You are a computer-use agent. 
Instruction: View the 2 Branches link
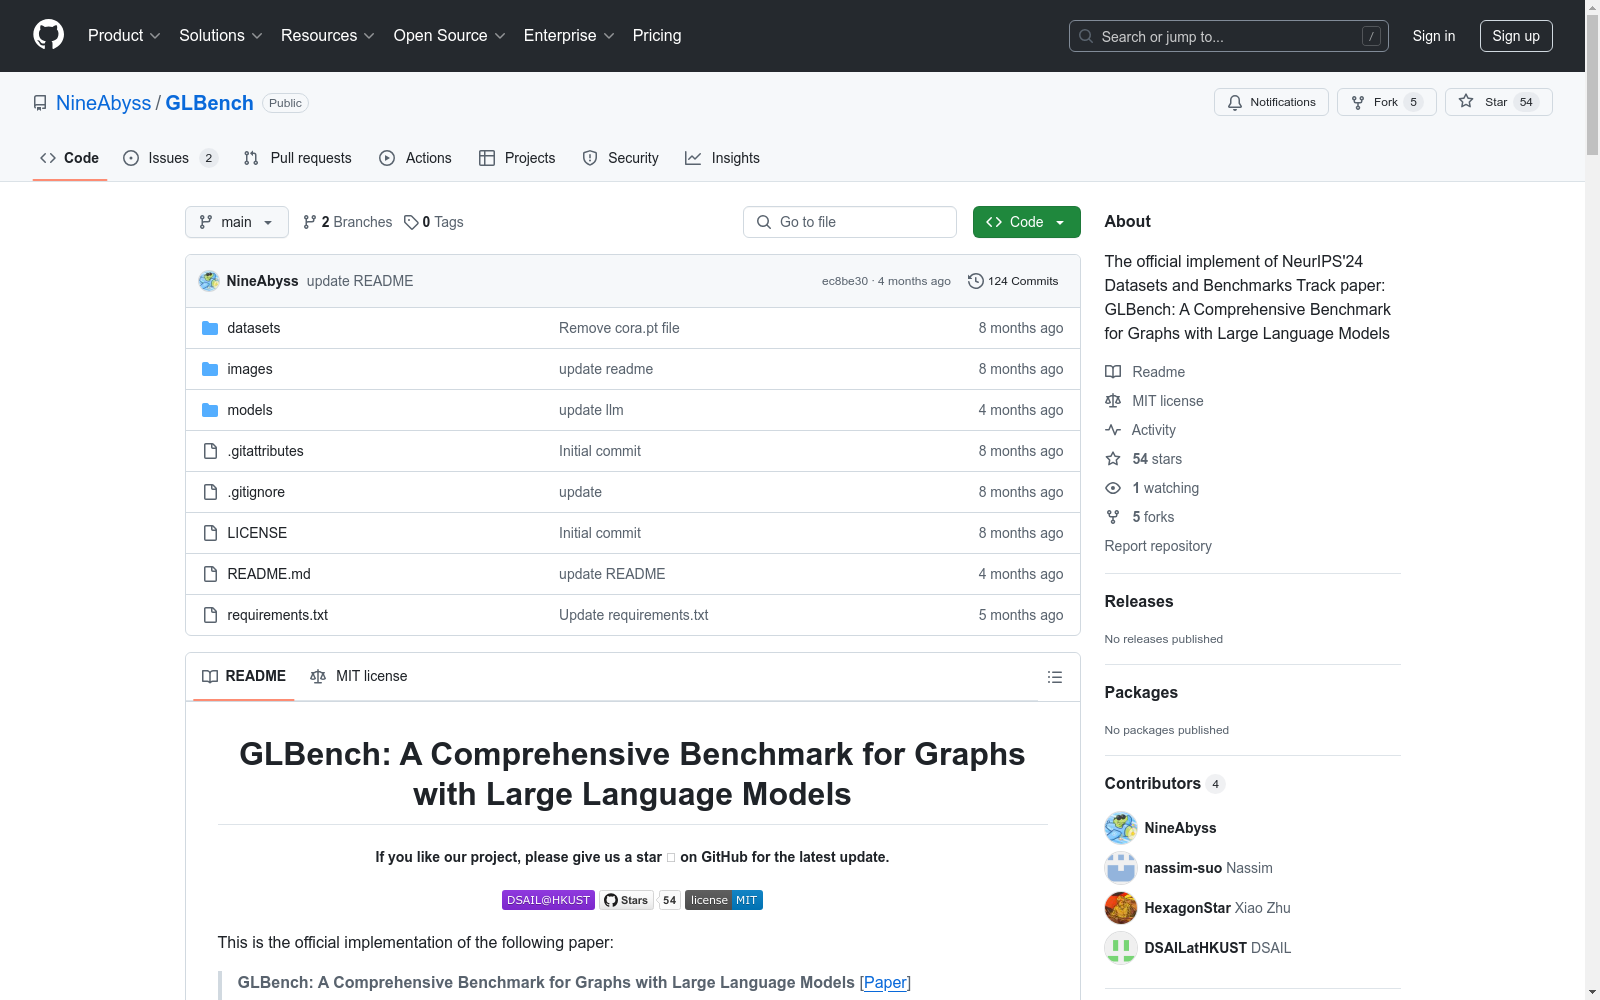[348, 222]
